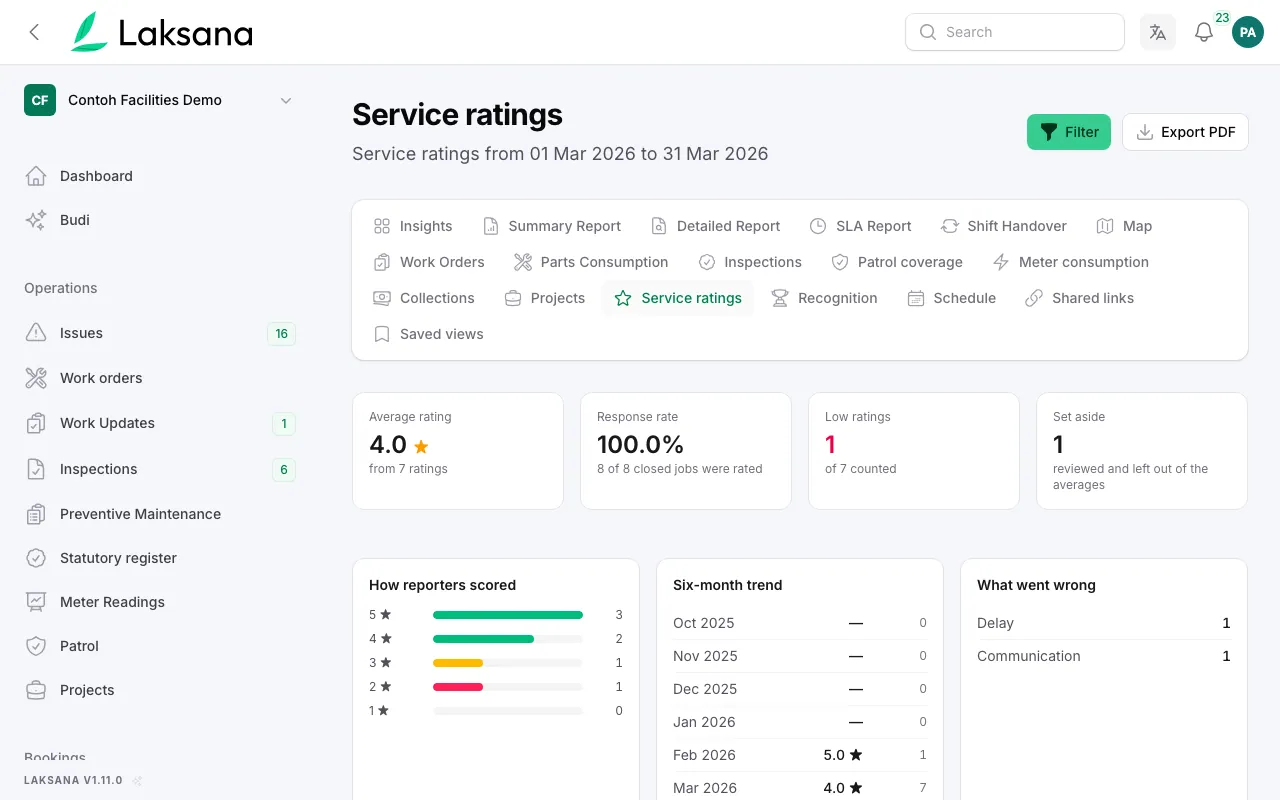Click the Delay row under What went wrong
The width and height of the screenshot is (1280, 800).
(1104, 623)
